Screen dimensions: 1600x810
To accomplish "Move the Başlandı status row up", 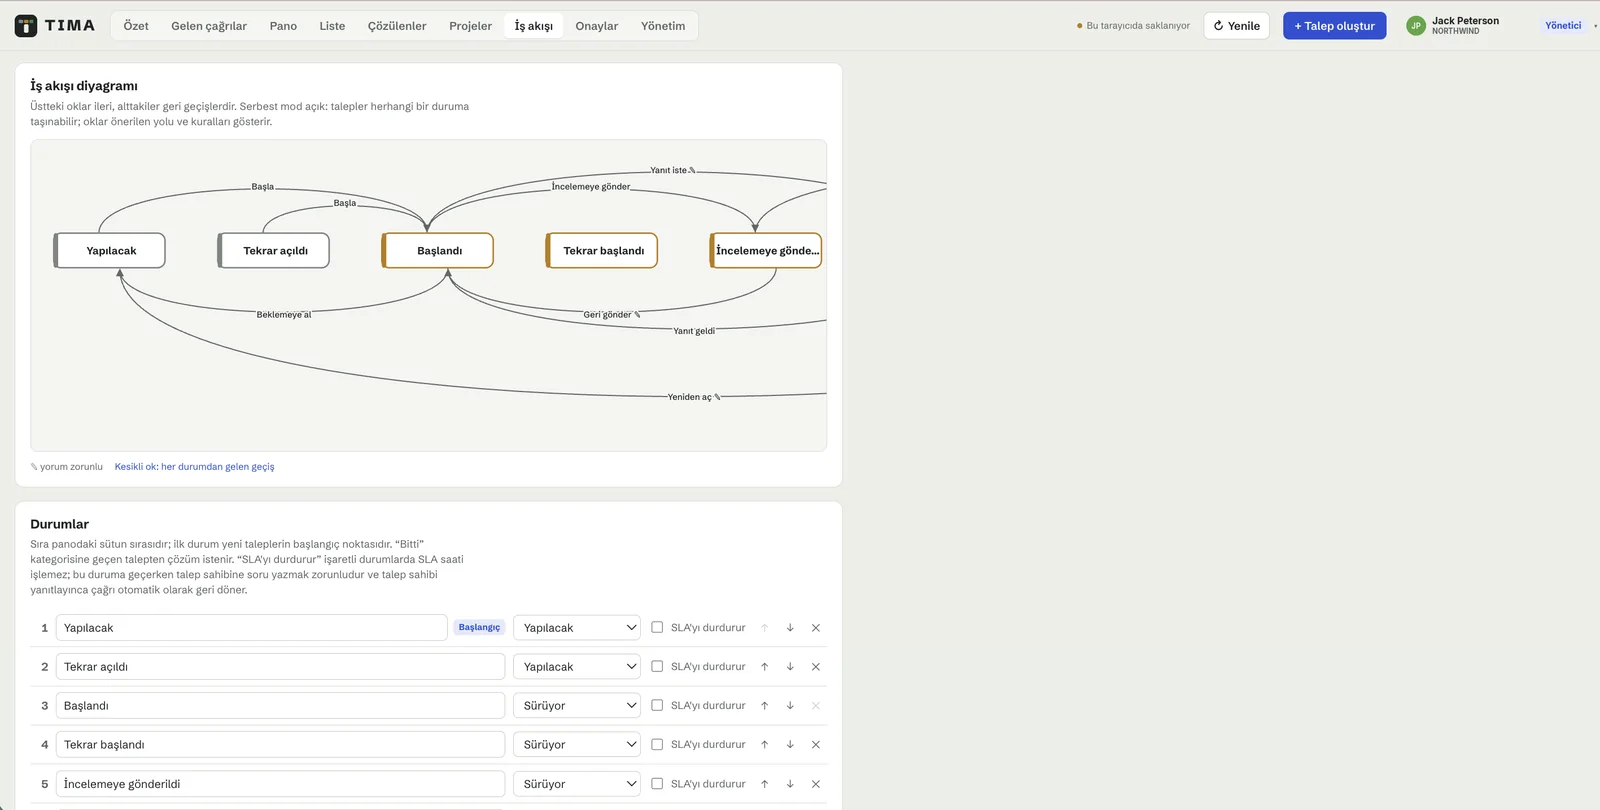I will 764,706.
